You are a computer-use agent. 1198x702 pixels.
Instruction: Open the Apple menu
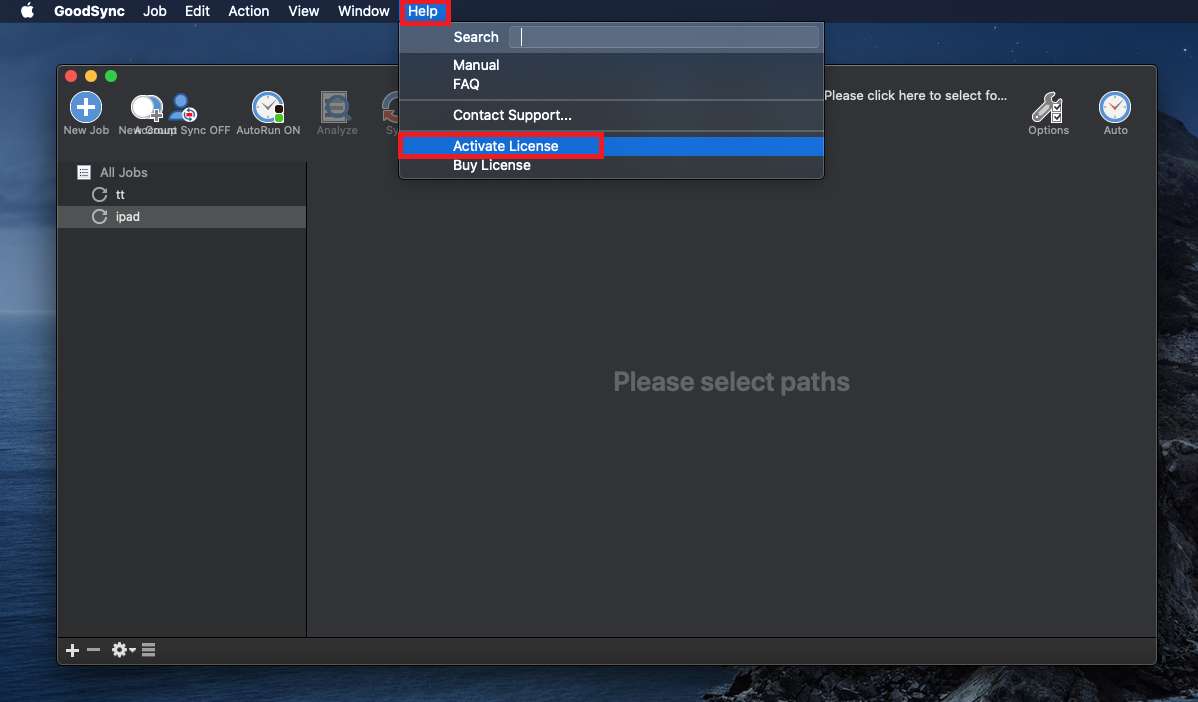(27, 11)
